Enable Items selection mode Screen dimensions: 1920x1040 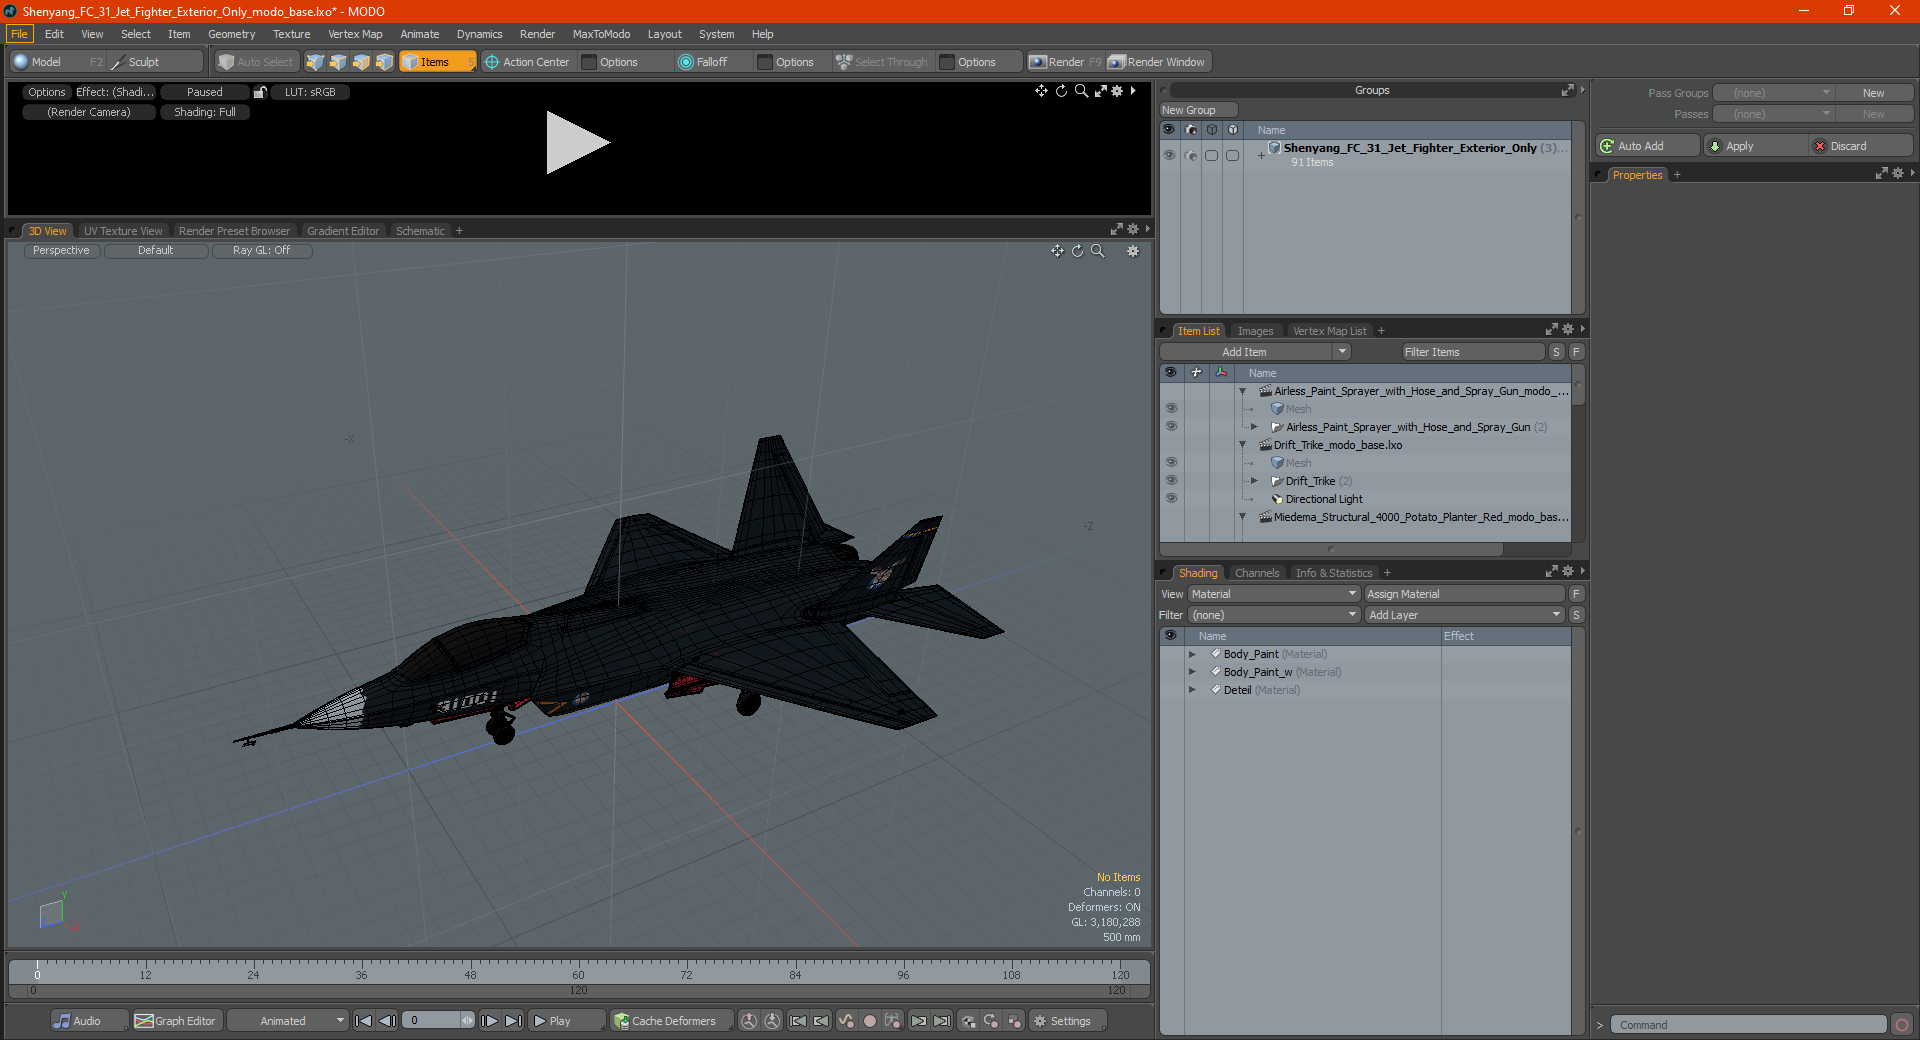pos(438,62)
